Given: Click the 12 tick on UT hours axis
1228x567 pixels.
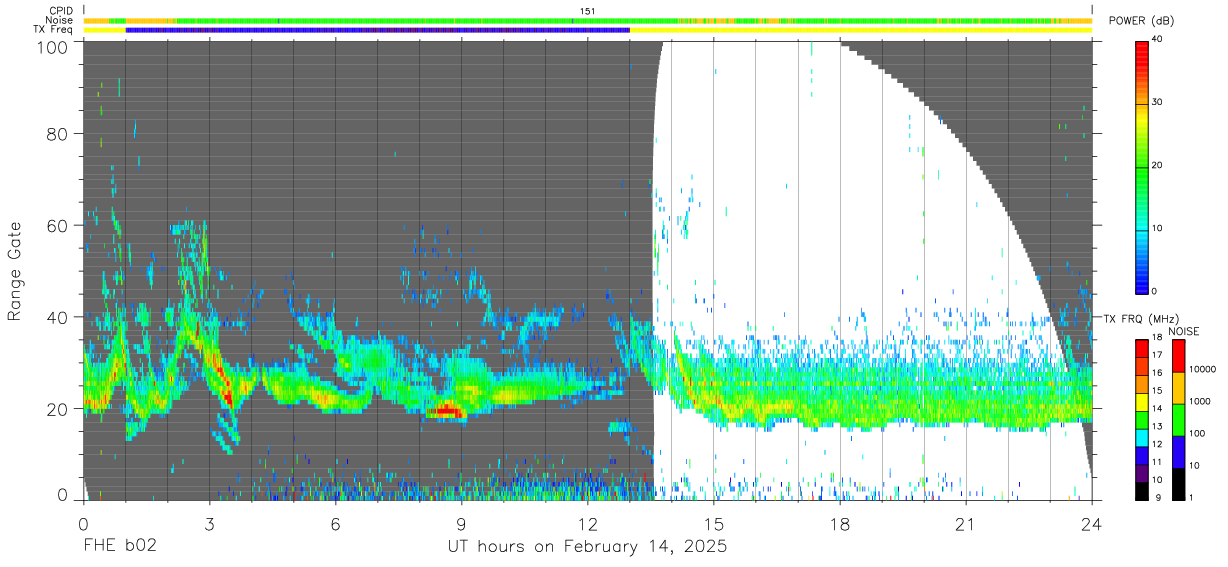Looking at the screenshot, I should (587, 524).
